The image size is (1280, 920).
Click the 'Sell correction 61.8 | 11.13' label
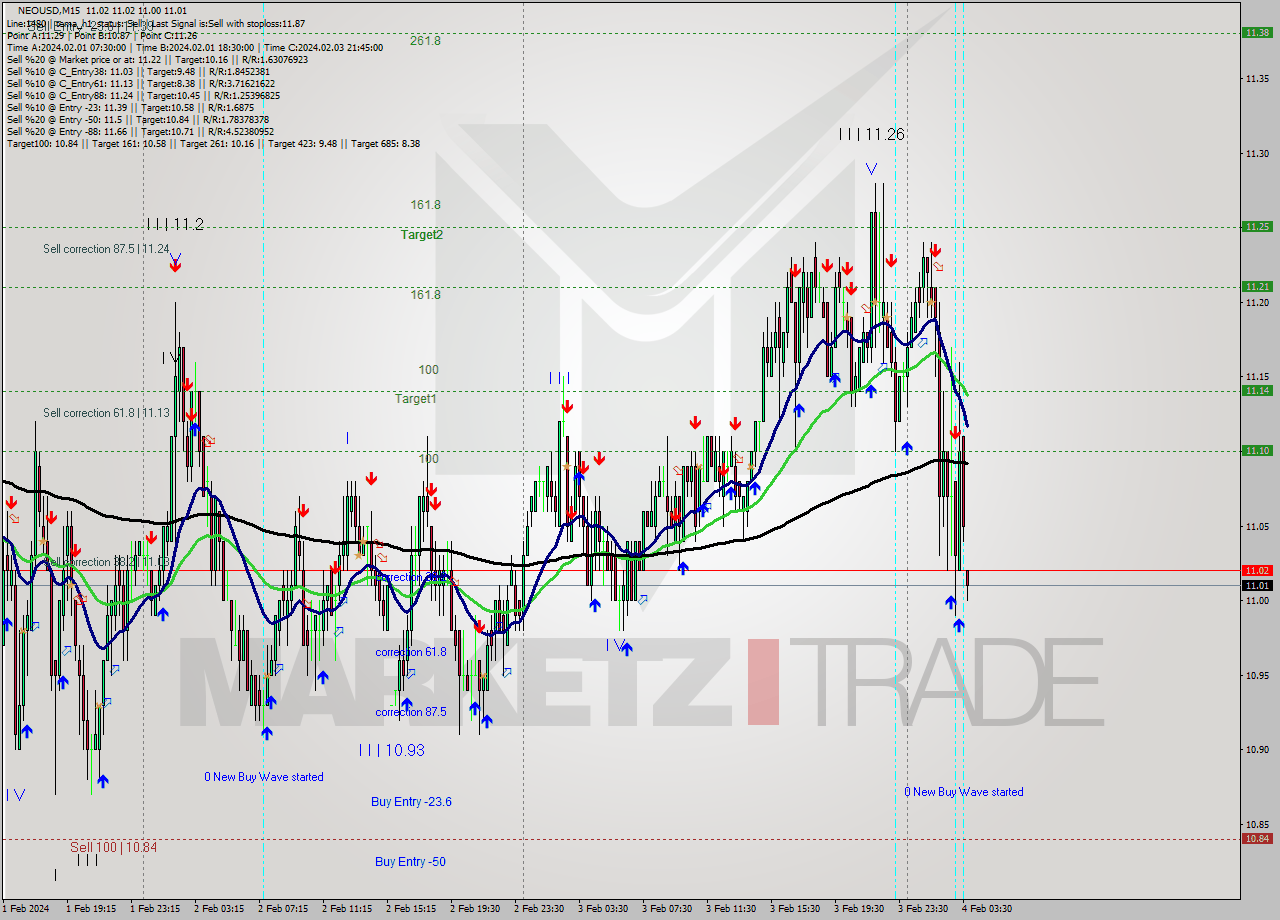(106, 412)
